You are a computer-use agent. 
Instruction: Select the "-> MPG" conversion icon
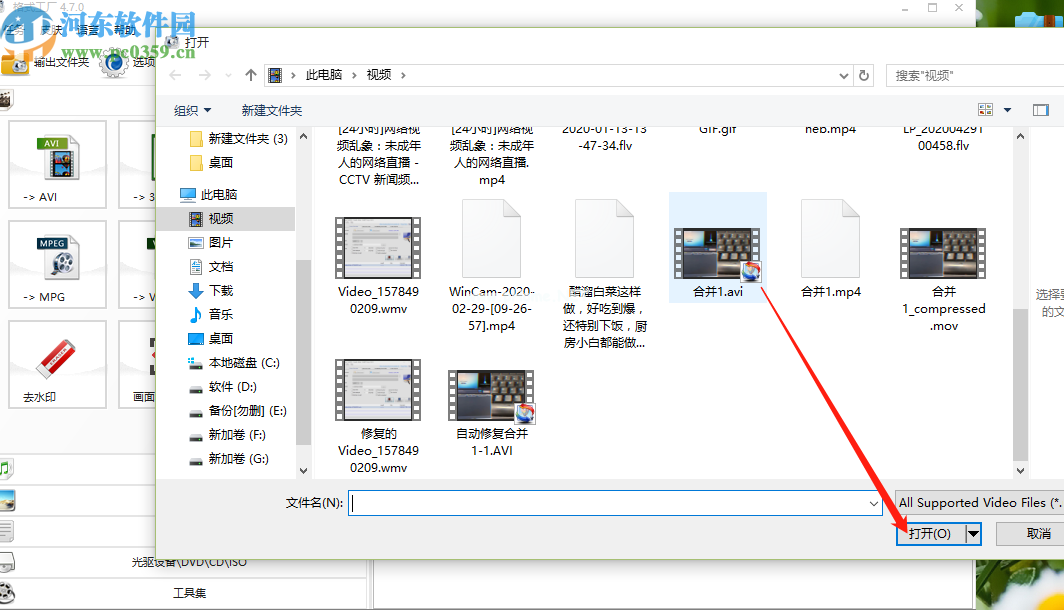pyautogui.click(x=57, y=265)
